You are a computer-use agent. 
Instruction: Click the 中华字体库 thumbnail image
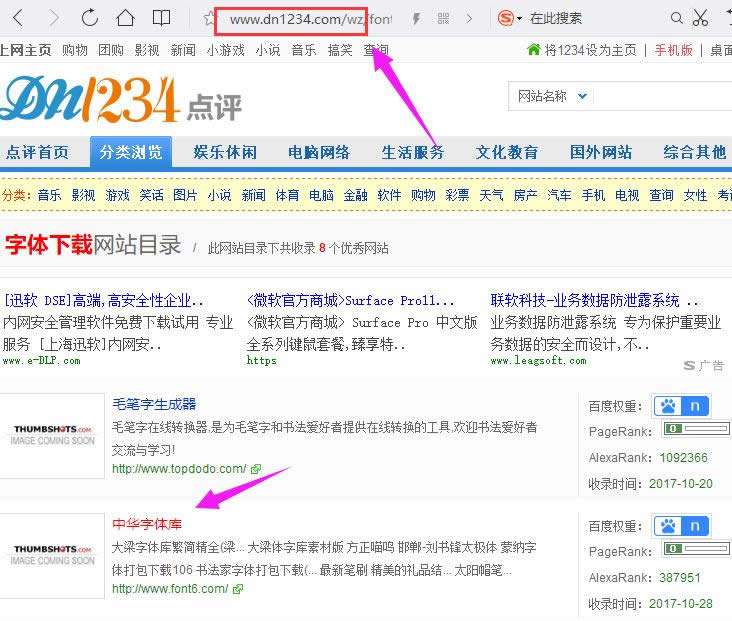[53, 554]
